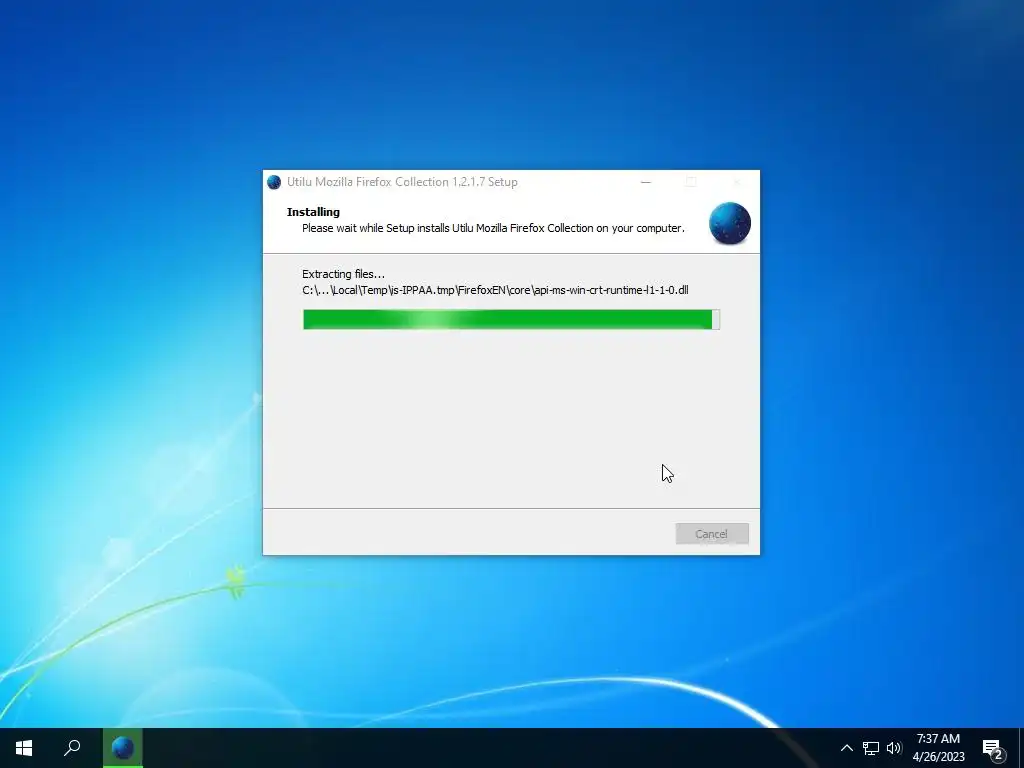This screenshot has width=1024, height=768.
Task: Open the network status tray icon
Action: 871,748
